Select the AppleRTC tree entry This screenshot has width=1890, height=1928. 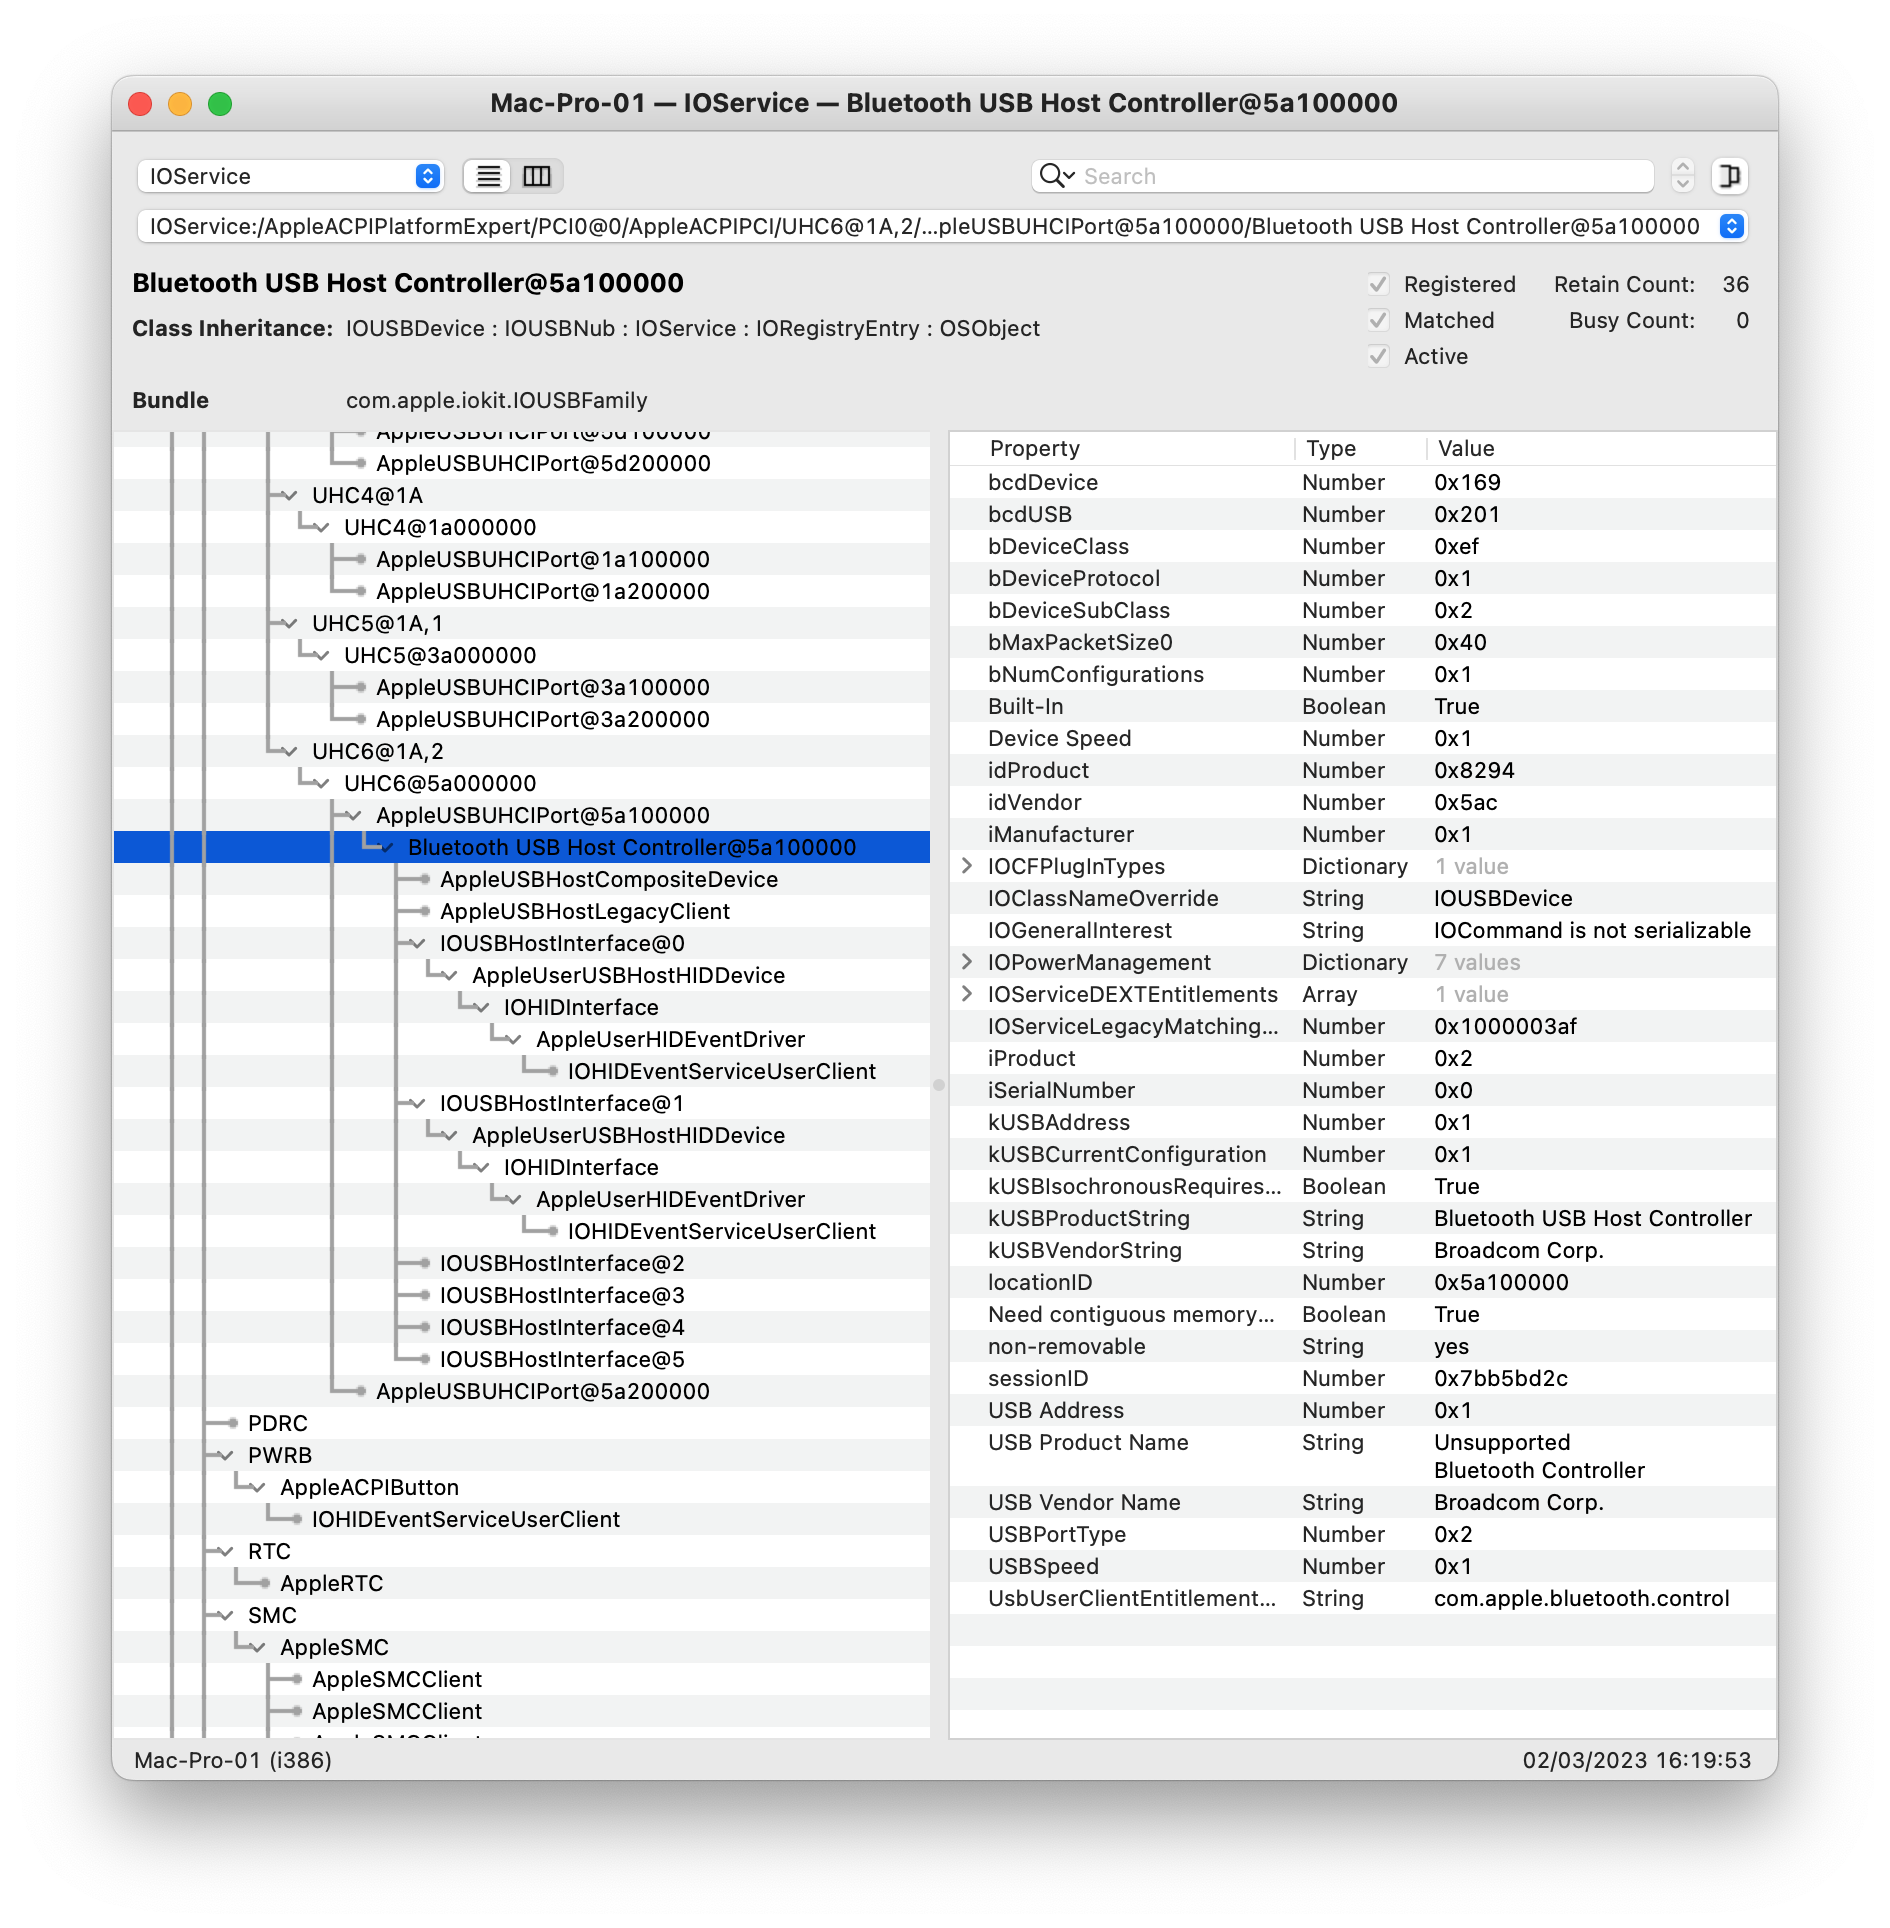pyautogui.click(x=332, y=1584)
